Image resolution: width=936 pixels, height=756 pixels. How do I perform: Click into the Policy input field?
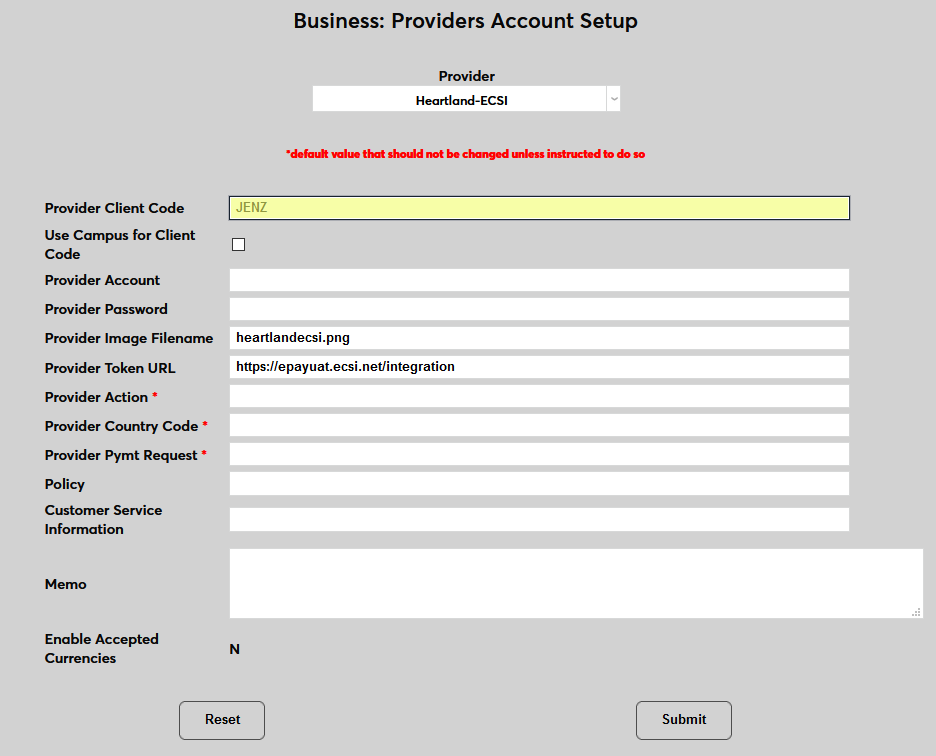(x=539, y=484)
